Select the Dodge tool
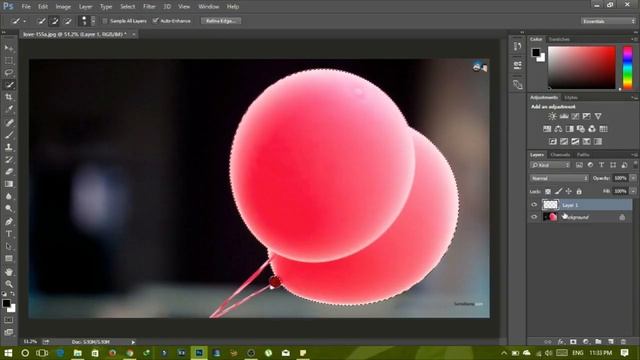The height and width of the screenshot is (360, 640). point(9,209)
